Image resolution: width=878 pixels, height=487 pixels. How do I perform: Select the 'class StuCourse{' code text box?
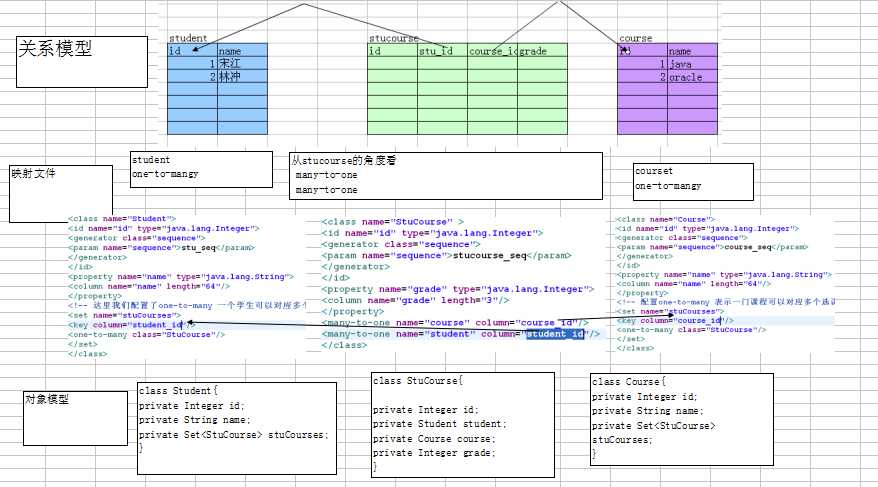point(463,425)
